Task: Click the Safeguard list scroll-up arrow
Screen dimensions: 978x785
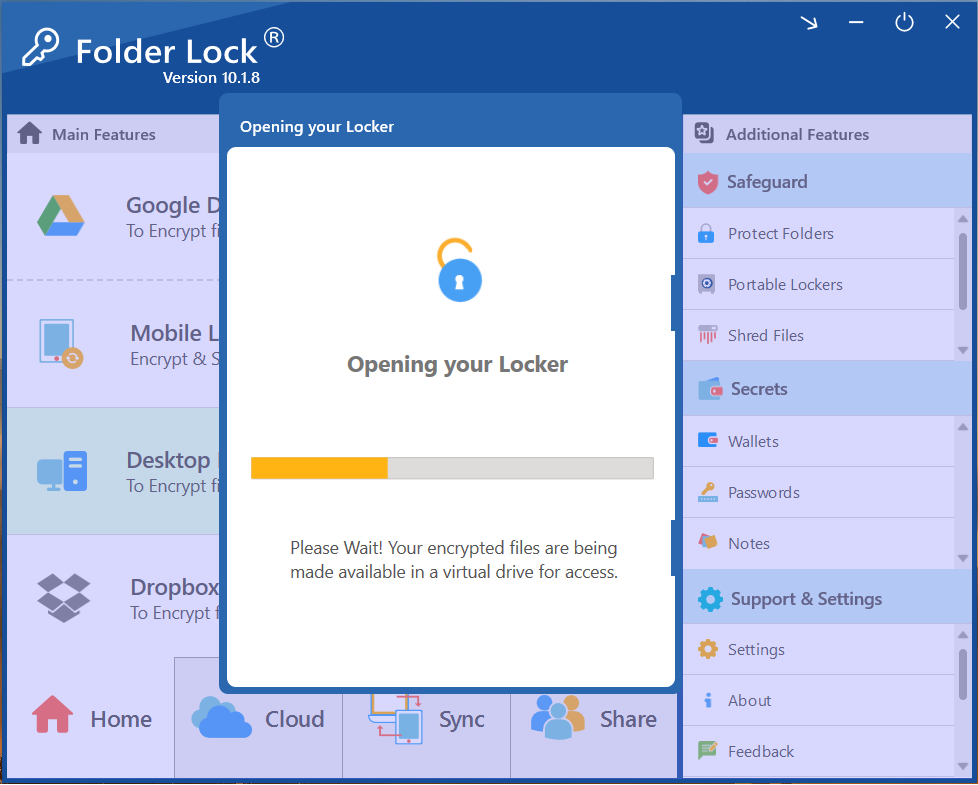Action: pyautogui.click(x=963, y=218)
